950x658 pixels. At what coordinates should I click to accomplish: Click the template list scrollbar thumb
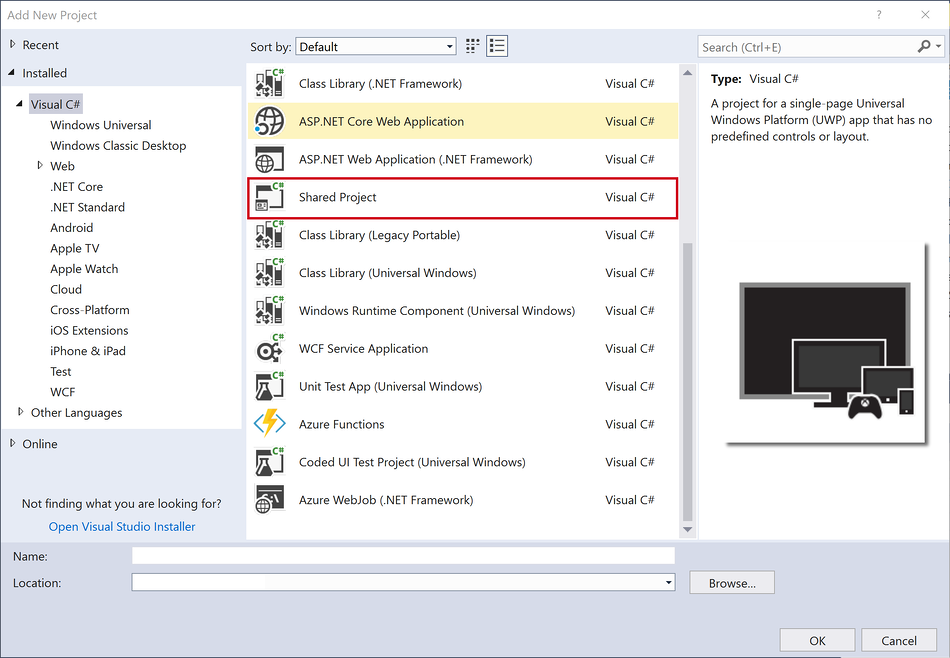tap(687, 382)
